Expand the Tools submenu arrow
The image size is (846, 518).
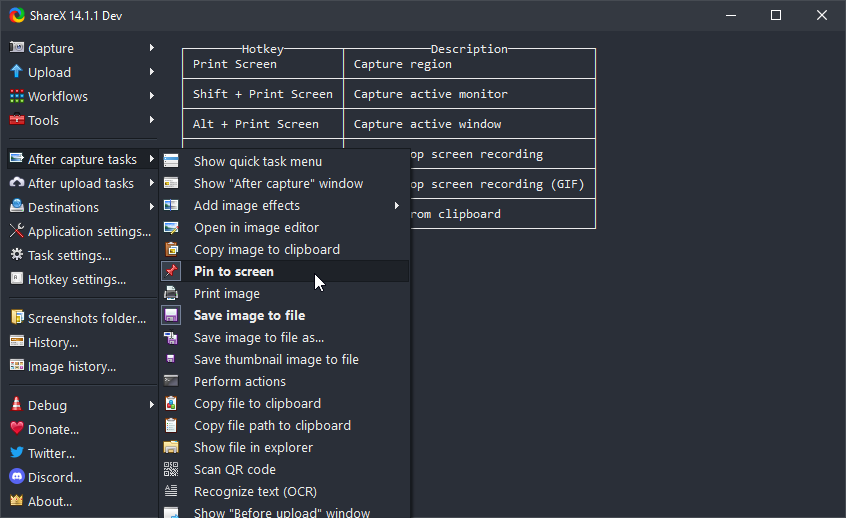(x=152, y=119)
